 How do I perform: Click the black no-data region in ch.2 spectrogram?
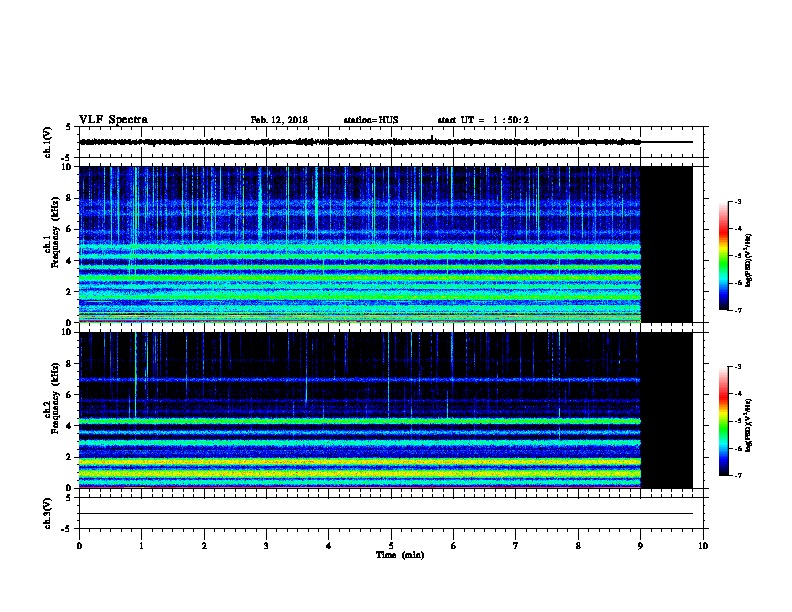pos(667,410)
